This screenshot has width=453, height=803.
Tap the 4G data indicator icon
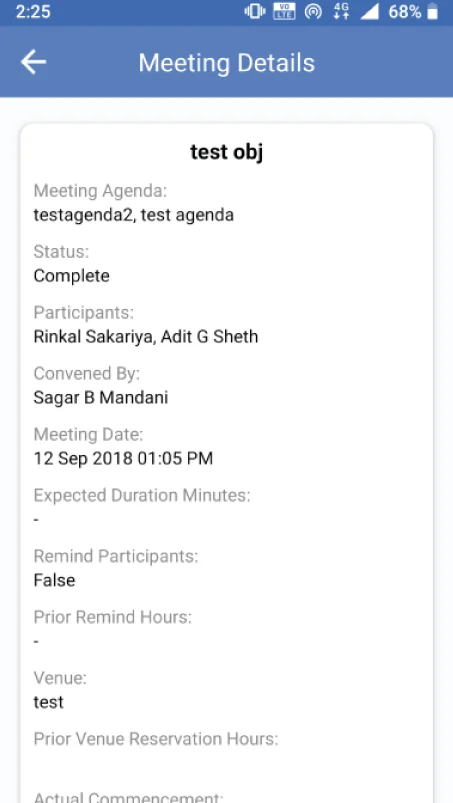(341, 11)
